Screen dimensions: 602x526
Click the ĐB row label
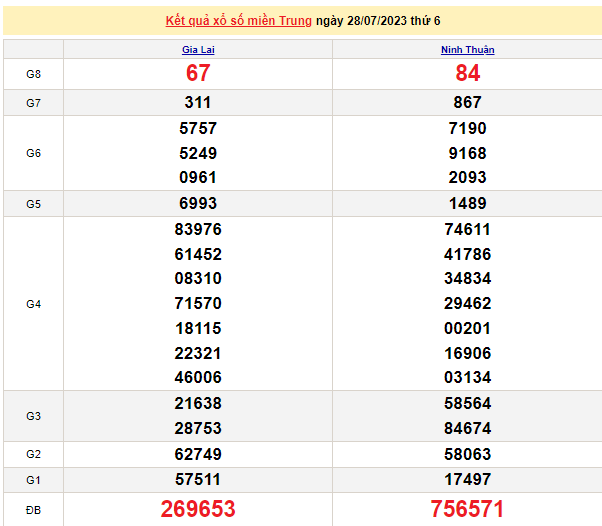coord(33,510)
